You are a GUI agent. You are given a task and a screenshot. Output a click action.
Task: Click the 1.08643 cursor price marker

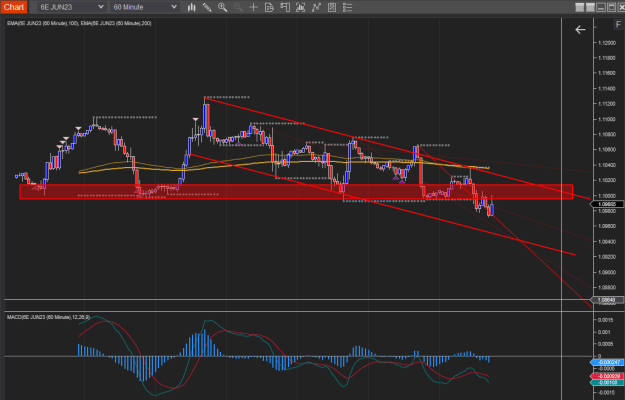click(606, 300)
